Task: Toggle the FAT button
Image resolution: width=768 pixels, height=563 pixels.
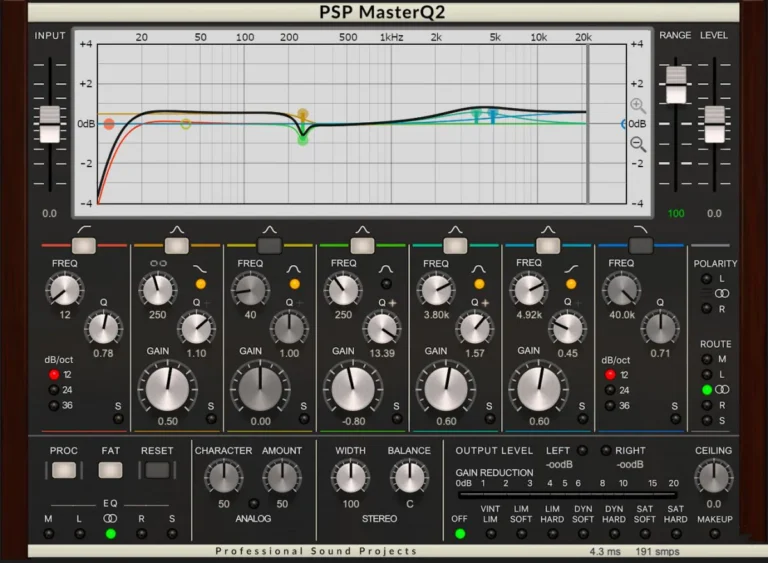Action: pyautogui.click(x=110, y=470)
